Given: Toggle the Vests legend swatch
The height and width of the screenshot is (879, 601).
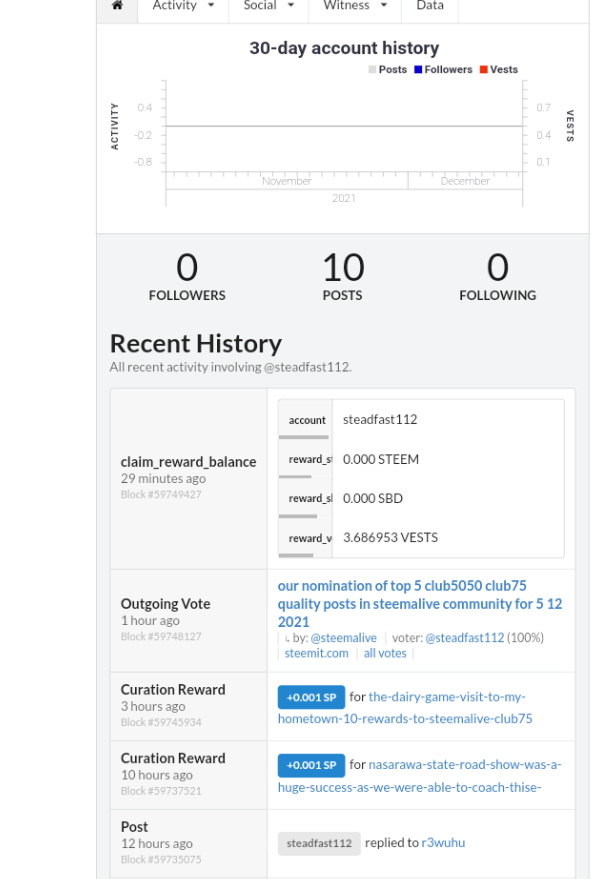Looking at the screenshot, I should coord(484,70).
